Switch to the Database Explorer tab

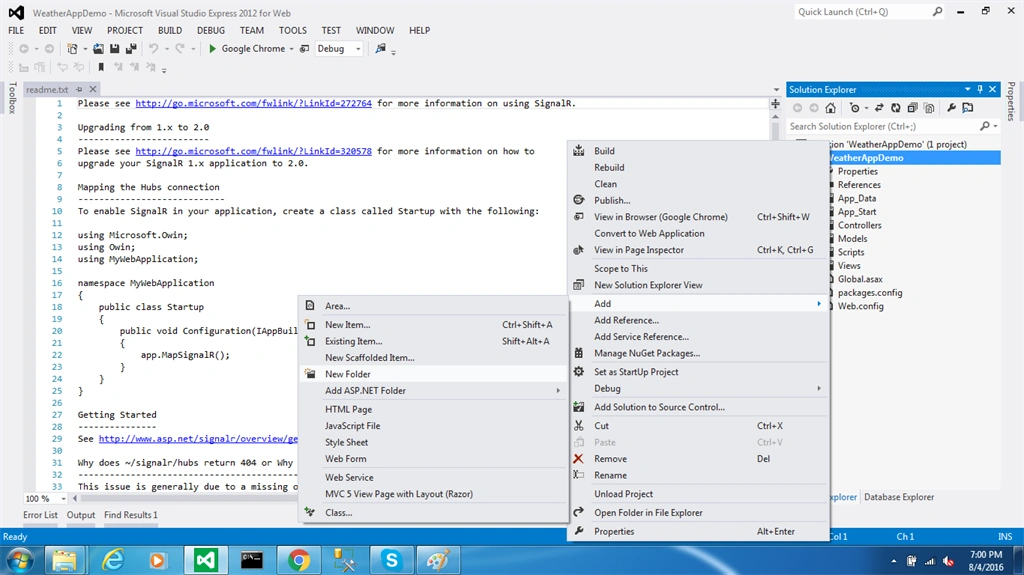pyautogui.click(x=899, y=497)
